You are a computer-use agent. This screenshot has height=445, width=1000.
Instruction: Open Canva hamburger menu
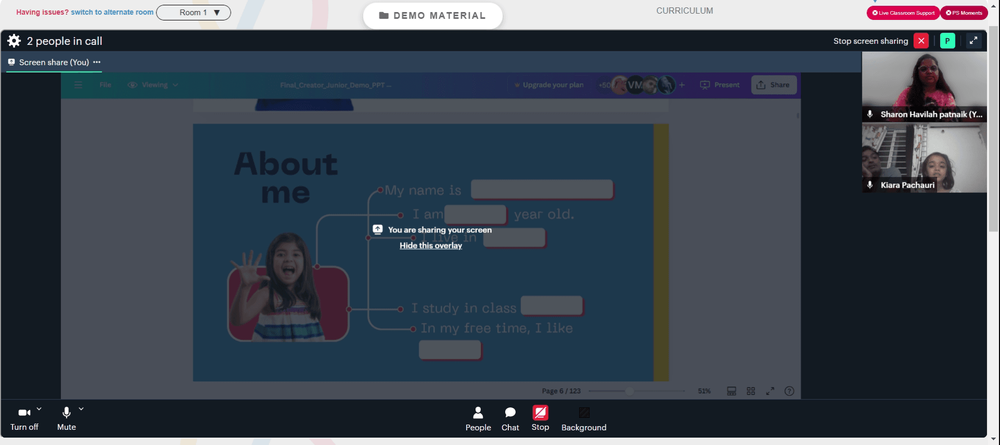(x=78, y=85)
